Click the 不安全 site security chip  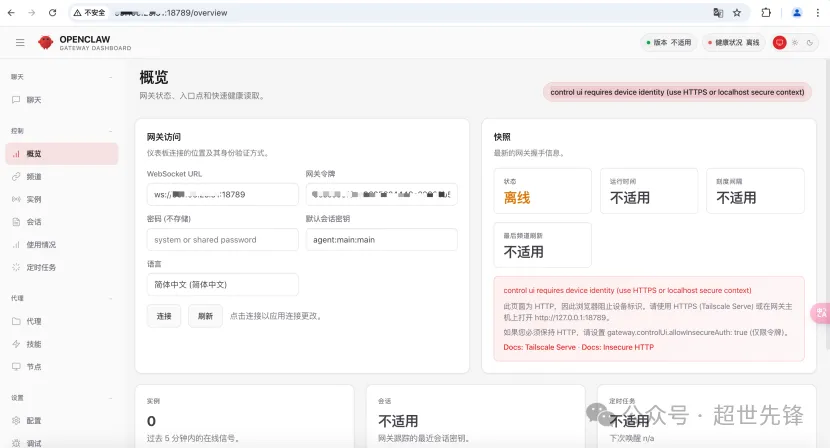point(89,13)
